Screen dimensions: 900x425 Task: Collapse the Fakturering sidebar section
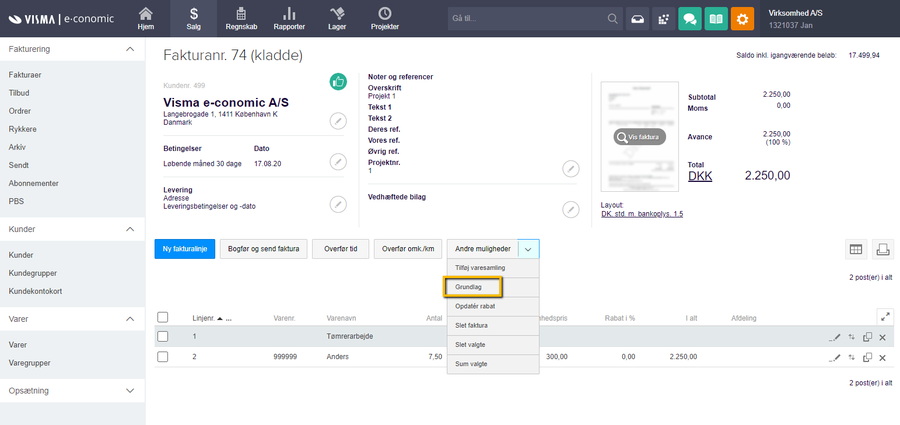[x=129, y=48]
